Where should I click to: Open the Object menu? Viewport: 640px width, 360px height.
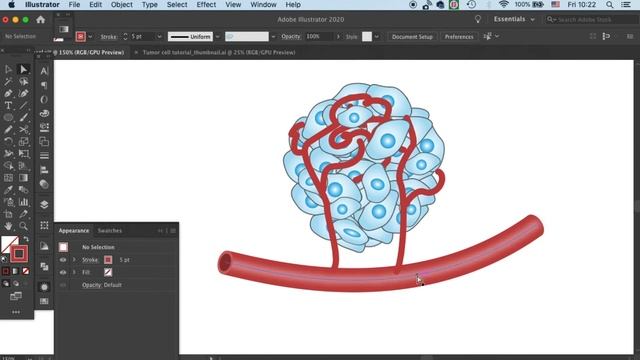[122, 5]
